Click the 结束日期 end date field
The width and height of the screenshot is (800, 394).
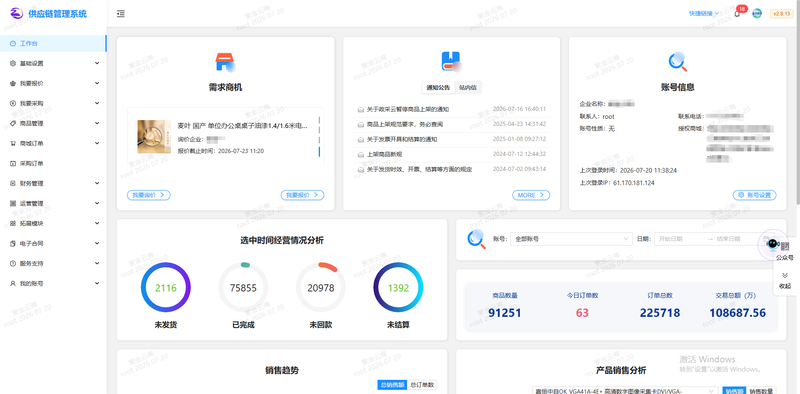(x=737, y=239)
